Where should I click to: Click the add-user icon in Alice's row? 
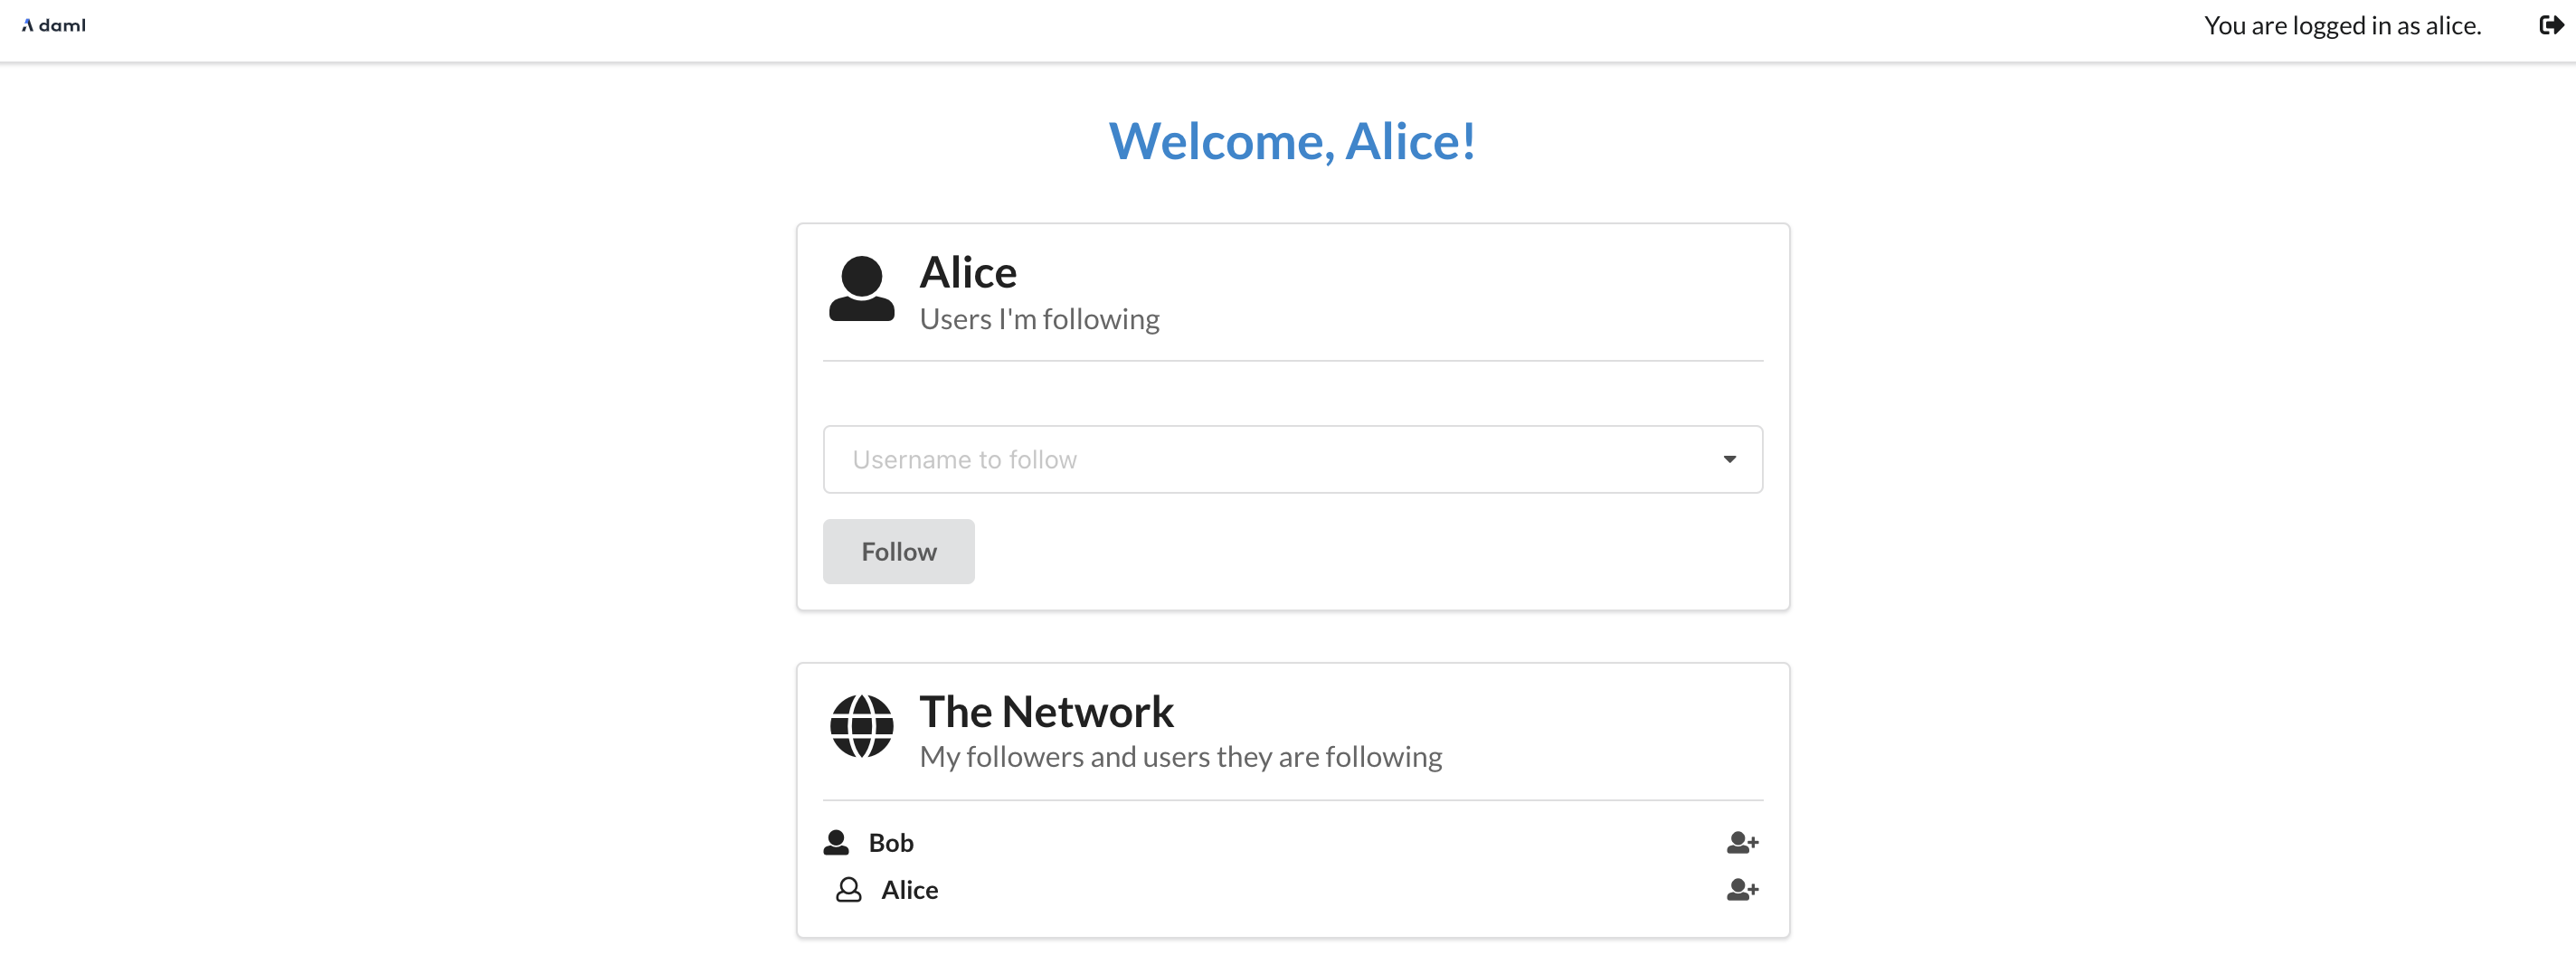[x=1744, y=889]
